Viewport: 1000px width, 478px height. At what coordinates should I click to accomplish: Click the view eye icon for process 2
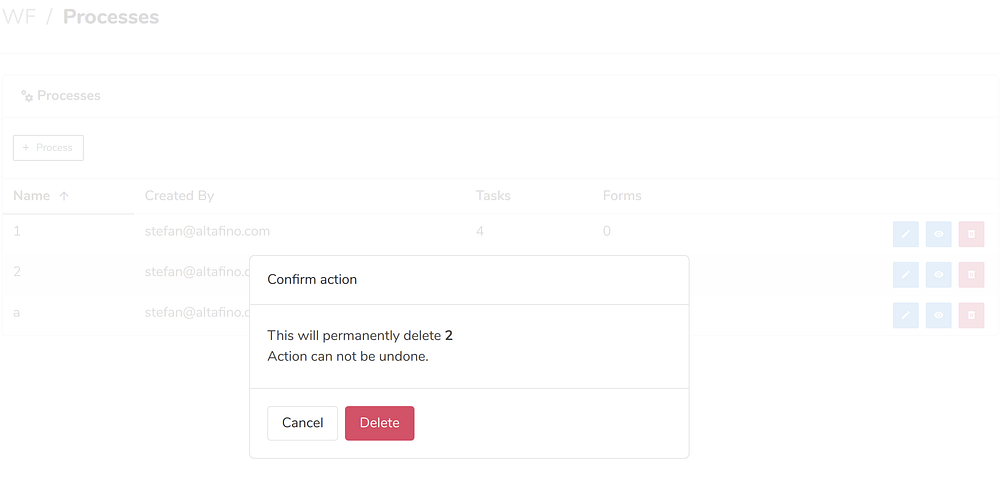(938, 274)
